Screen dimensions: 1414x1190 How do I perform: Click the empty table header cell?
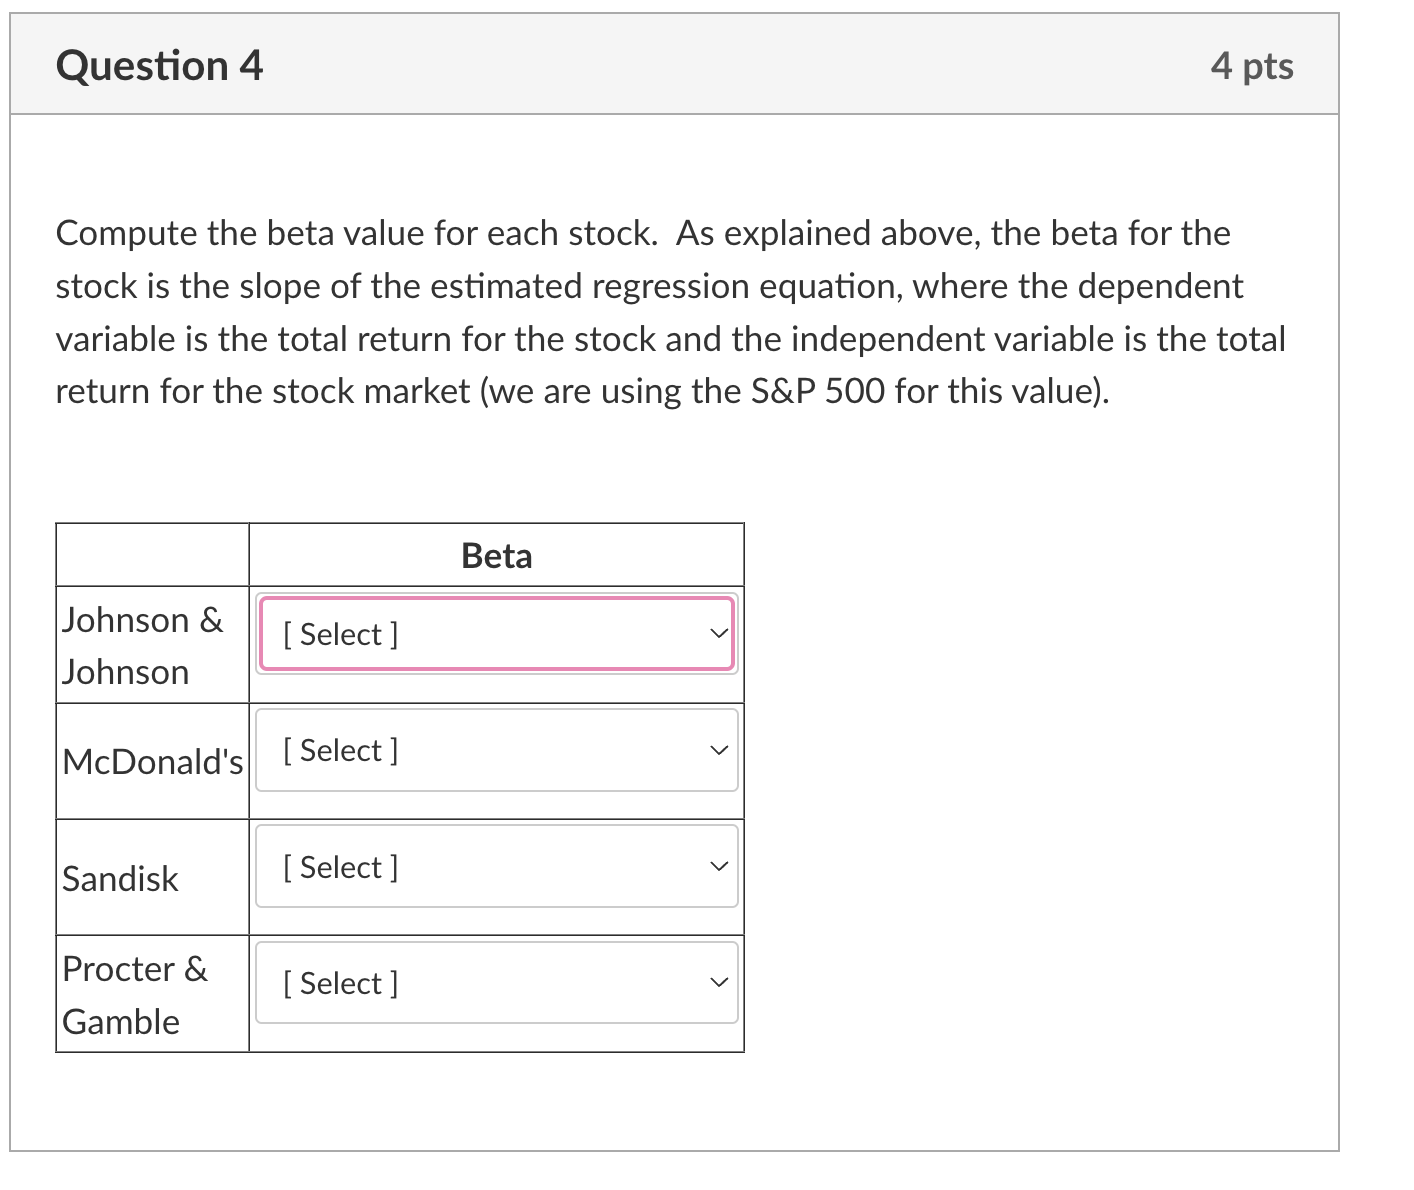click(x=152, y=554)
